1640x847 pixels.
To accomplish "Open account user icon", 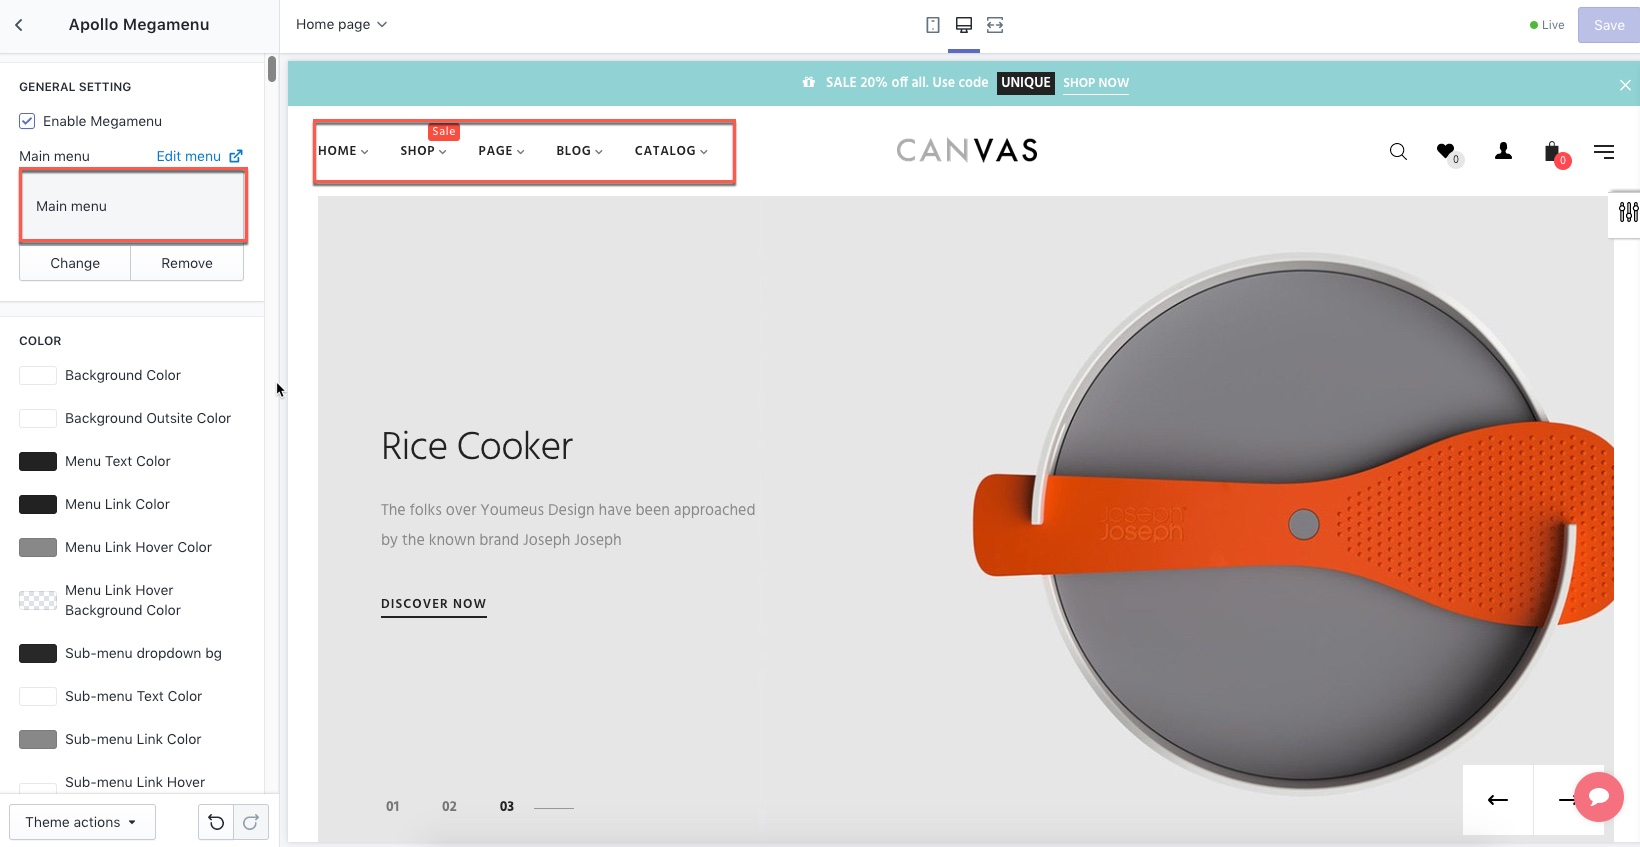I will 1503,151.
